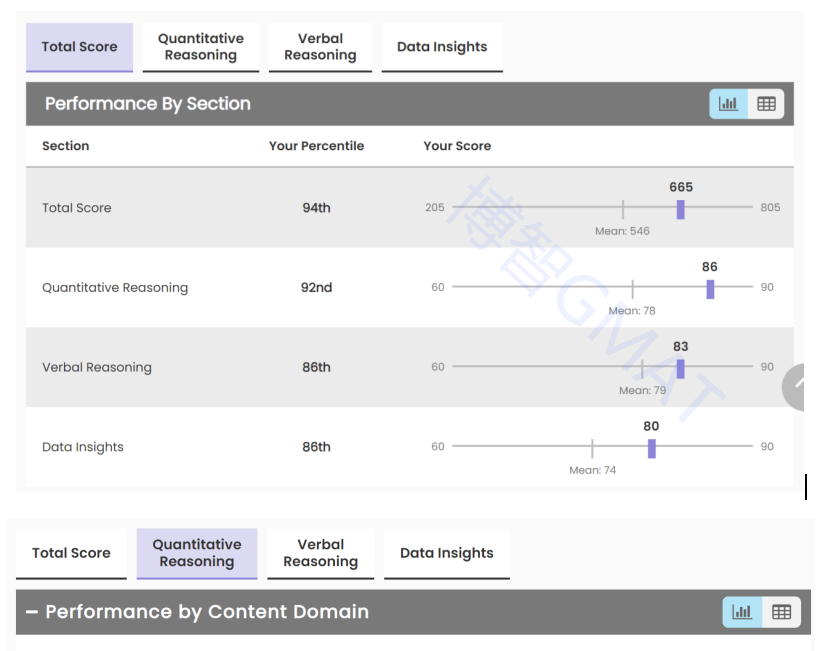828x651 pixels.
Task: Click the 80 marker on Data Insights scale
Action: tap(651, 449)
